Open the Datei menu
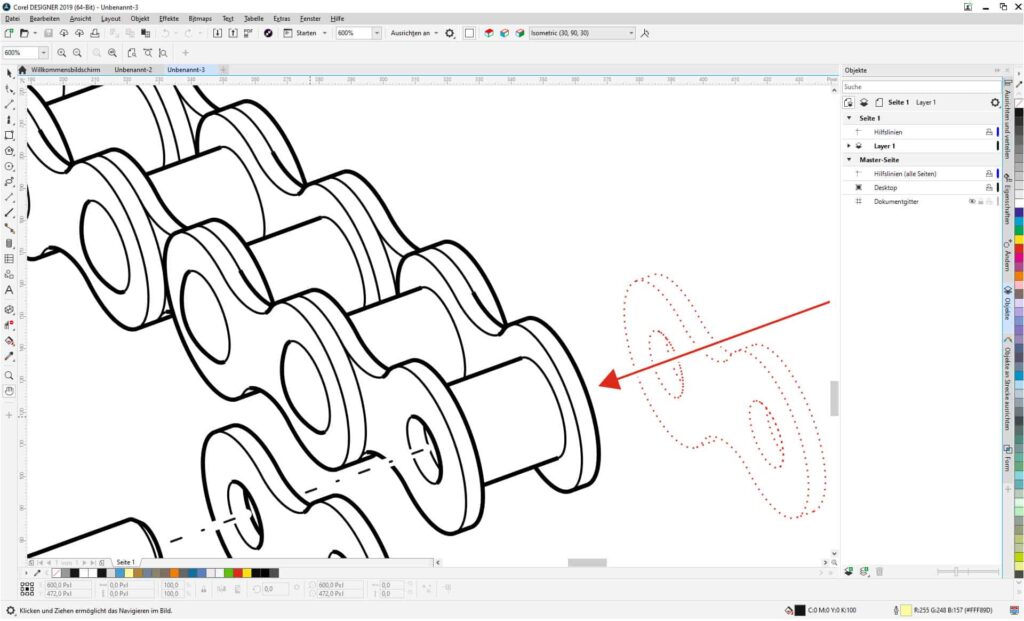The height and width of the screenshot is (621, 1024). (12, 19)
